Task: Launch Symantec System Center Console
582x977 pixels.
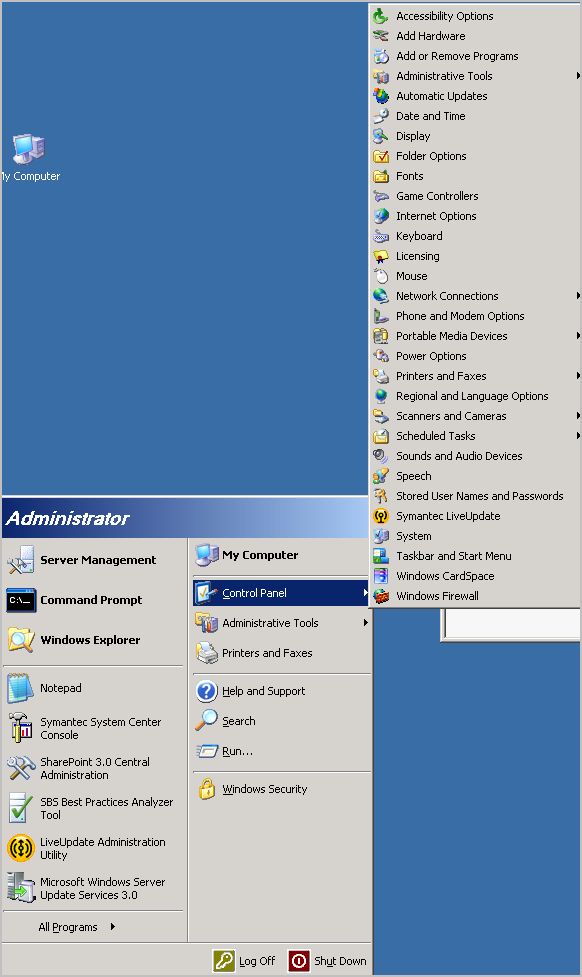Action: pyautogui.click(x=93, y=728)
